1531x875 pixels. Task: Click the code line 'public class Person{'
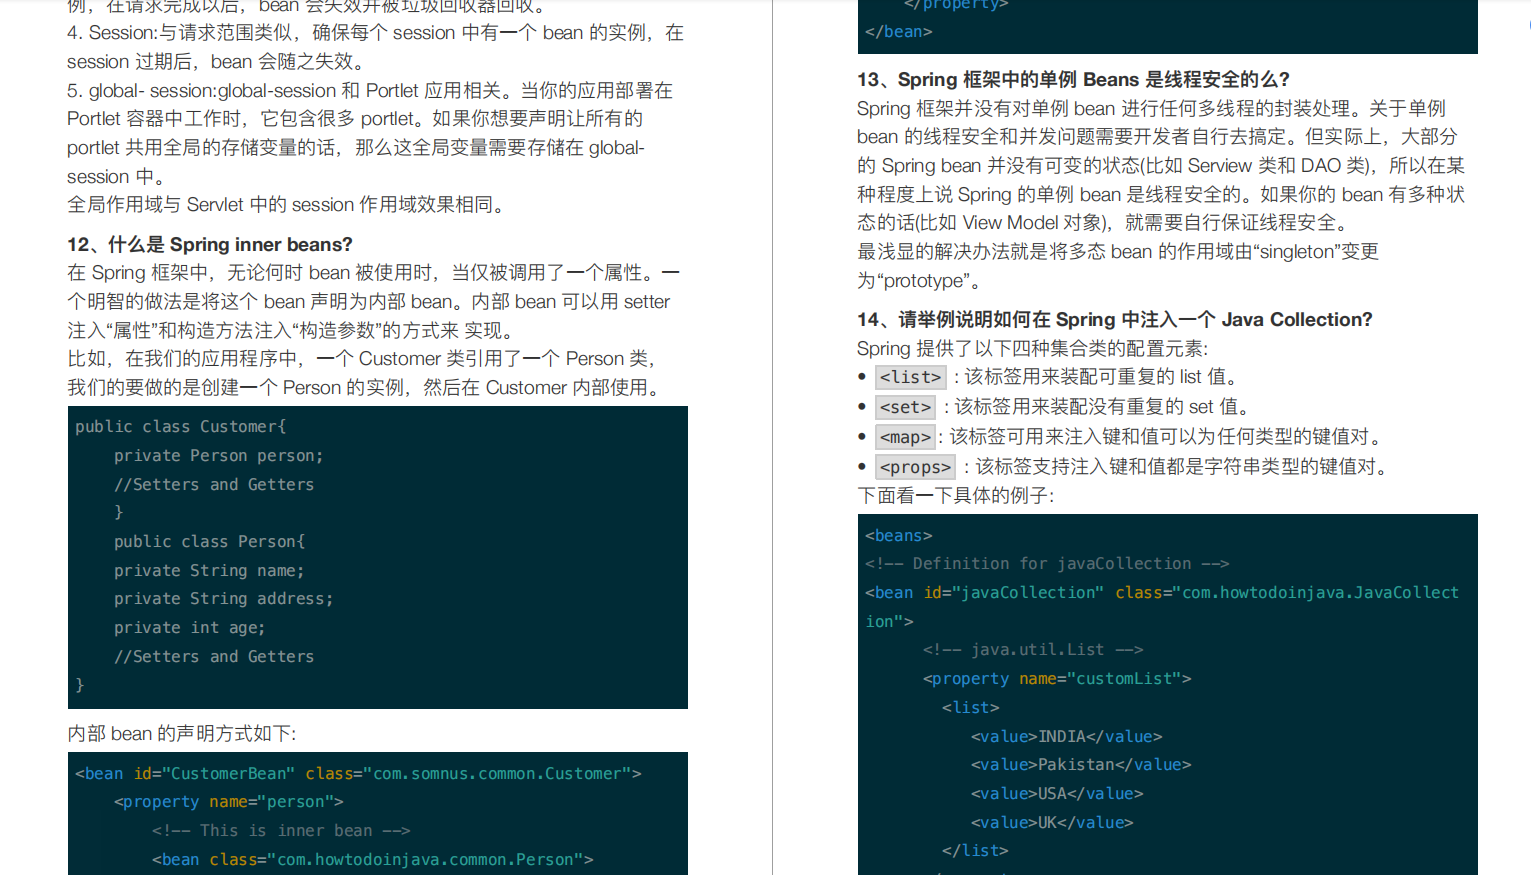209,541
